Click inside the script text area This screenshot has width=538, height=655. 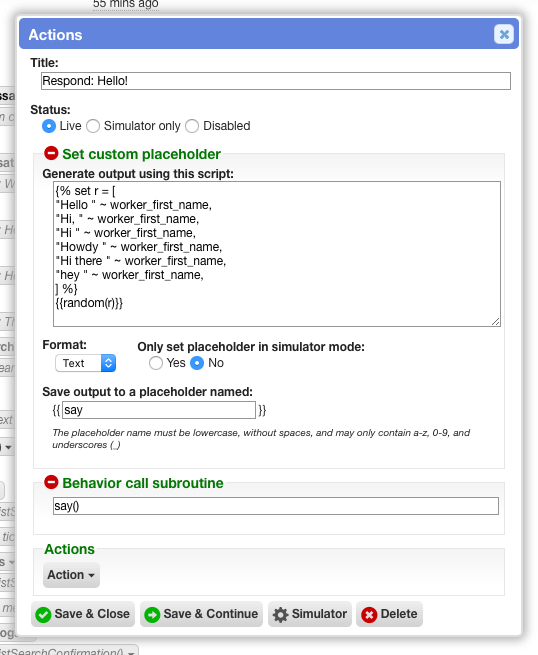click(x=277, y=254)
